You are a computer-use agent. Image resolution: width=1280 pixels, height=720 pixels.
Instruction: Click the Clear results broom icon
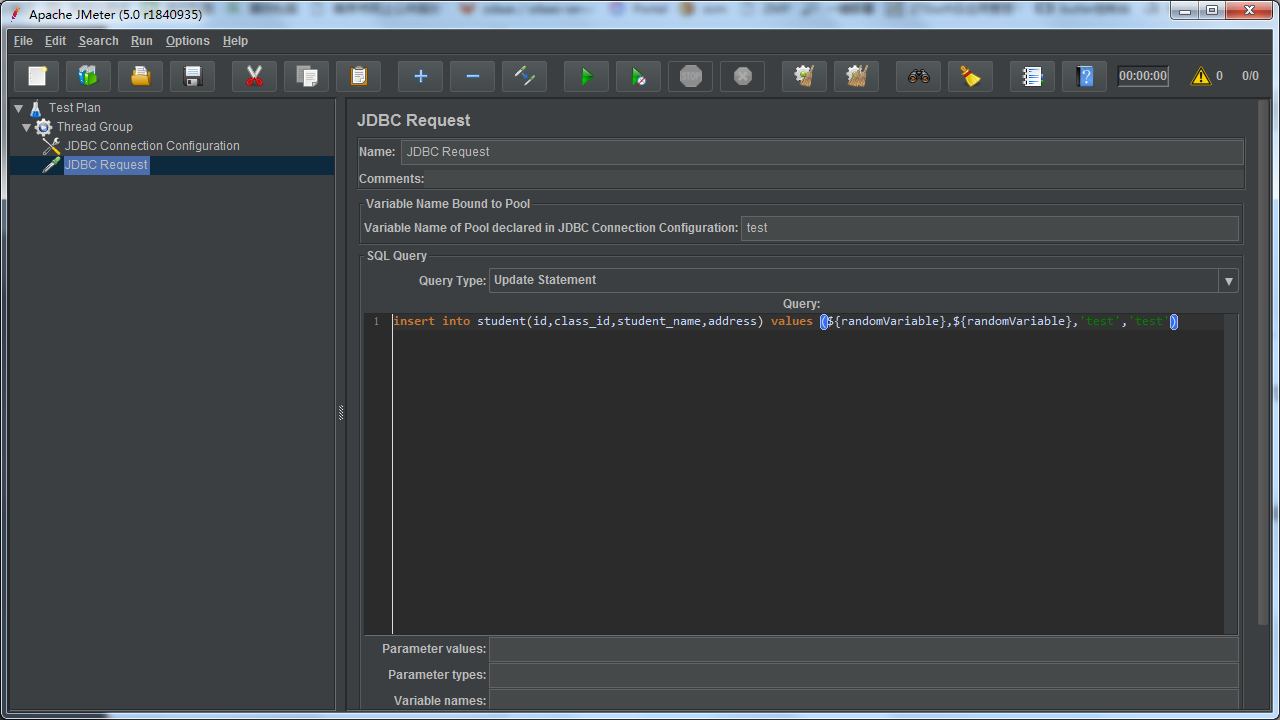pyautogui.click(x=805, y=76)
